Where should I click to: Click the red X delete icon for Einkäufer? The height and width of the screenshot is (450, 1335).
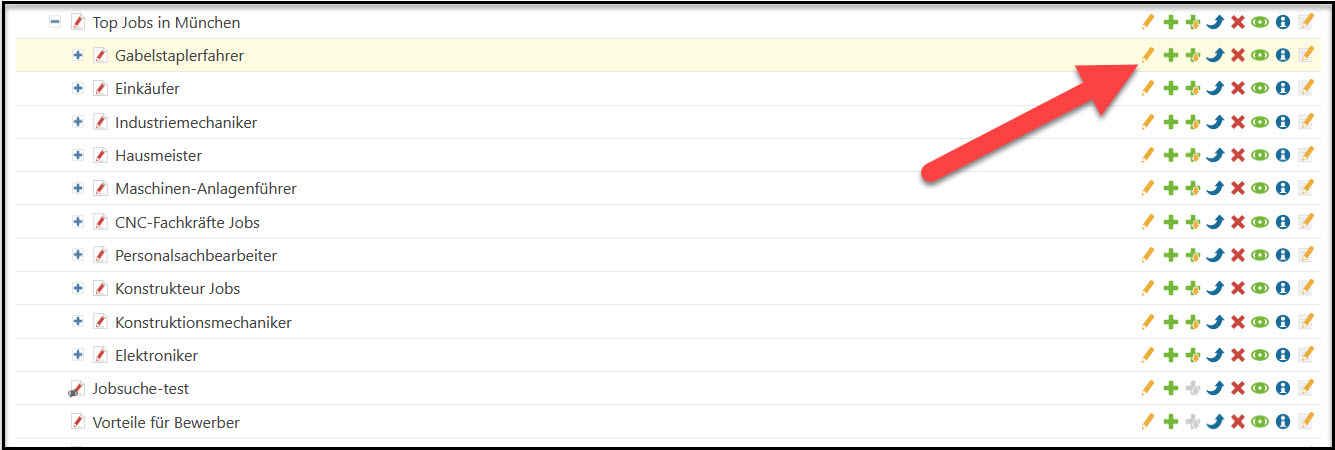[x=1237, y=88]
